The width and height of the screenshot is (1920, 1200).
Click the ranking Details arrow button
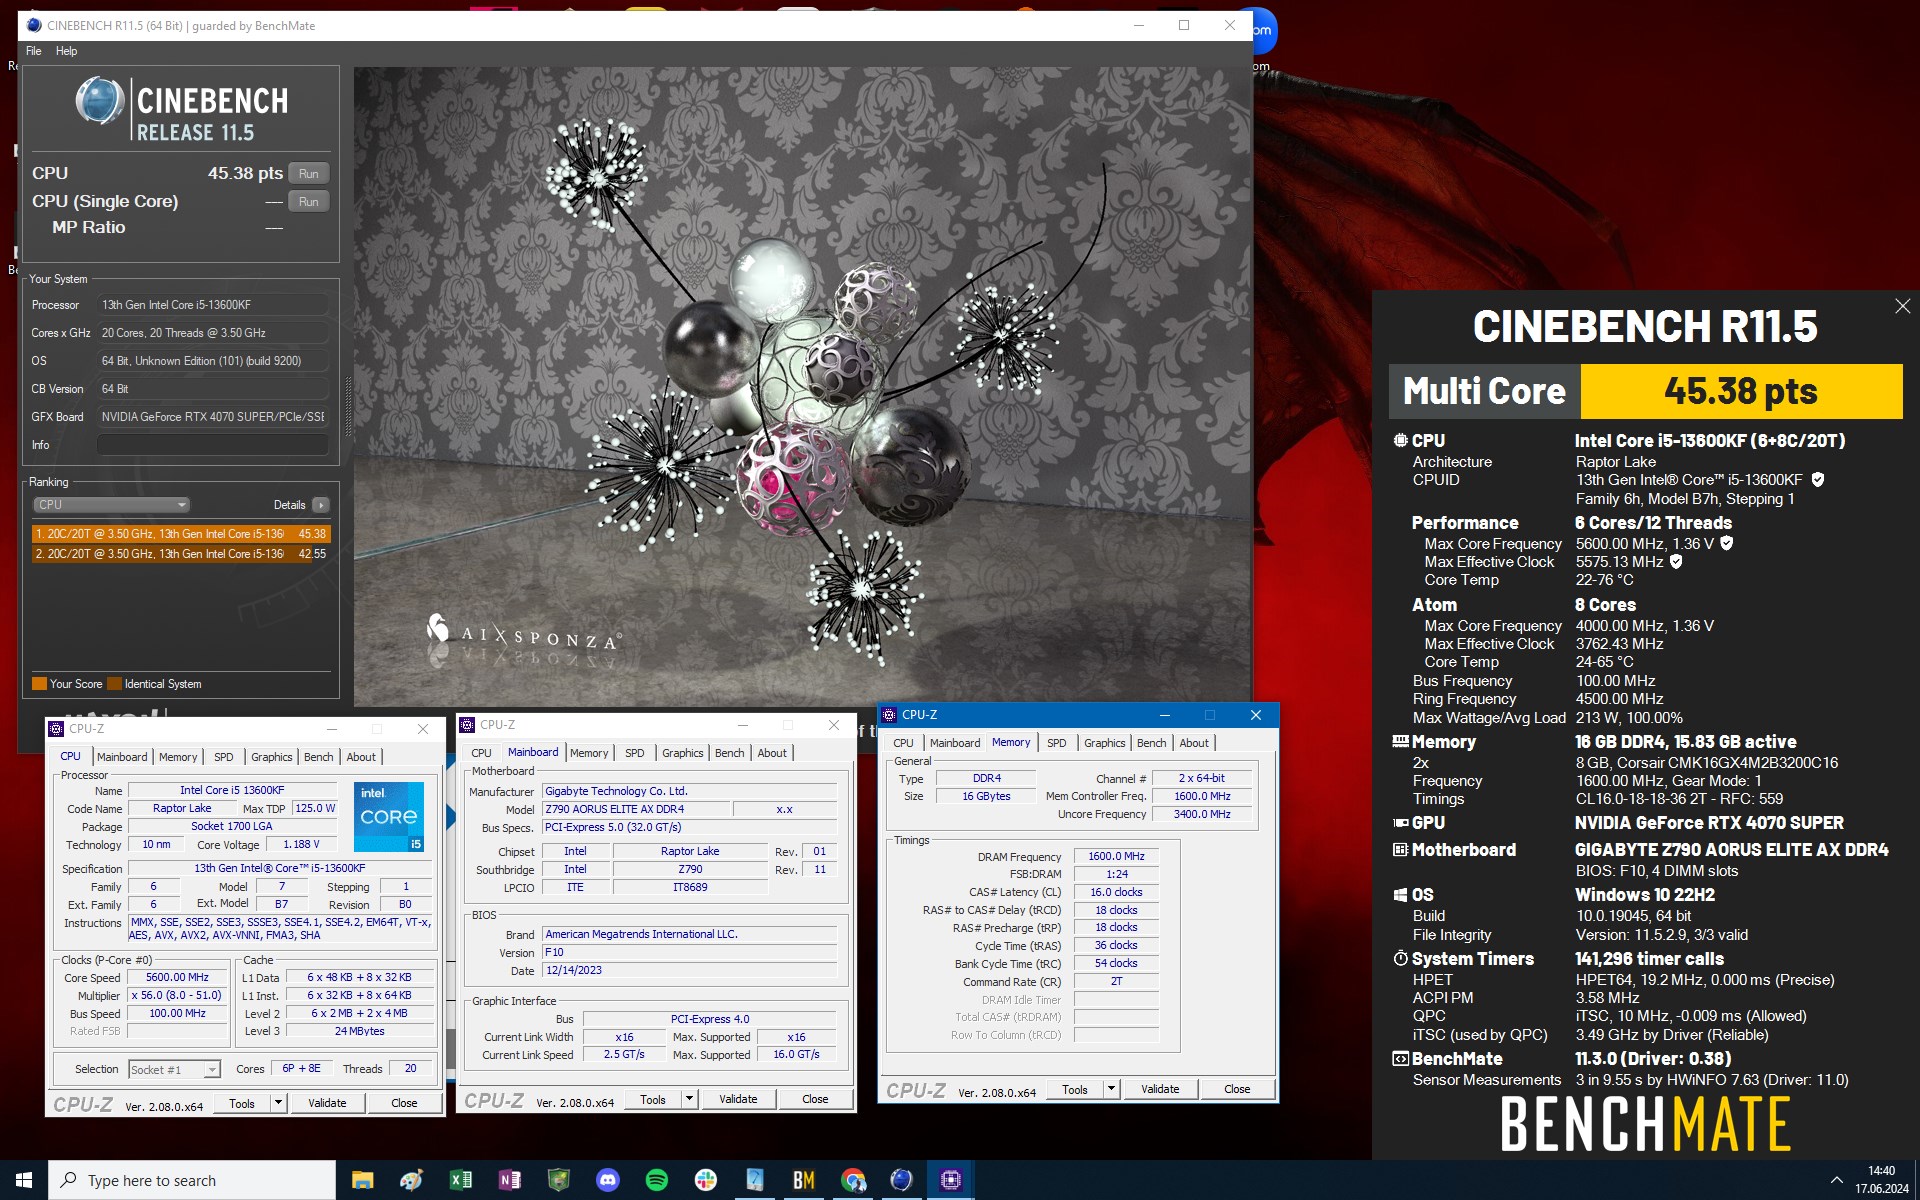[321, 505]
